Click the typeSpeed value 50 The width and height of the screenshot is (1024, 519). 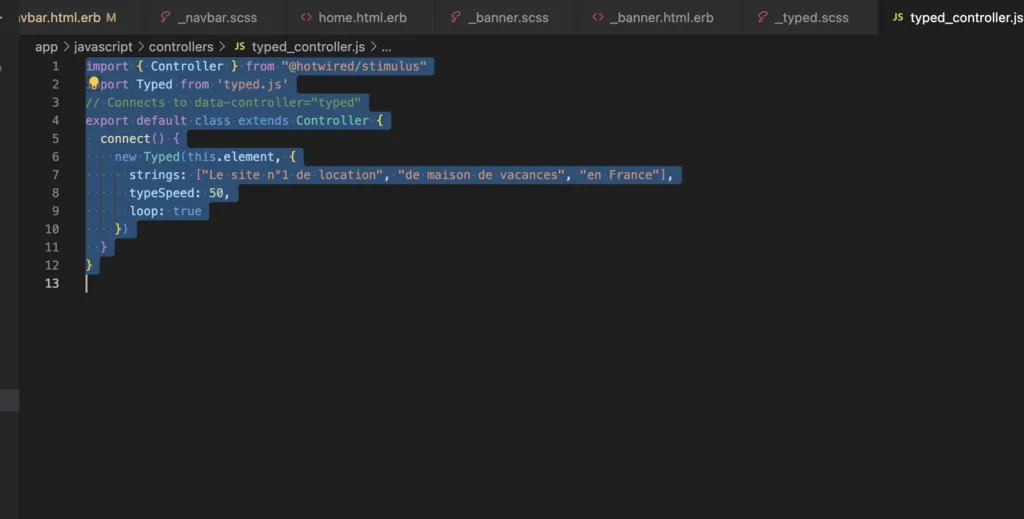click(216, 193)
